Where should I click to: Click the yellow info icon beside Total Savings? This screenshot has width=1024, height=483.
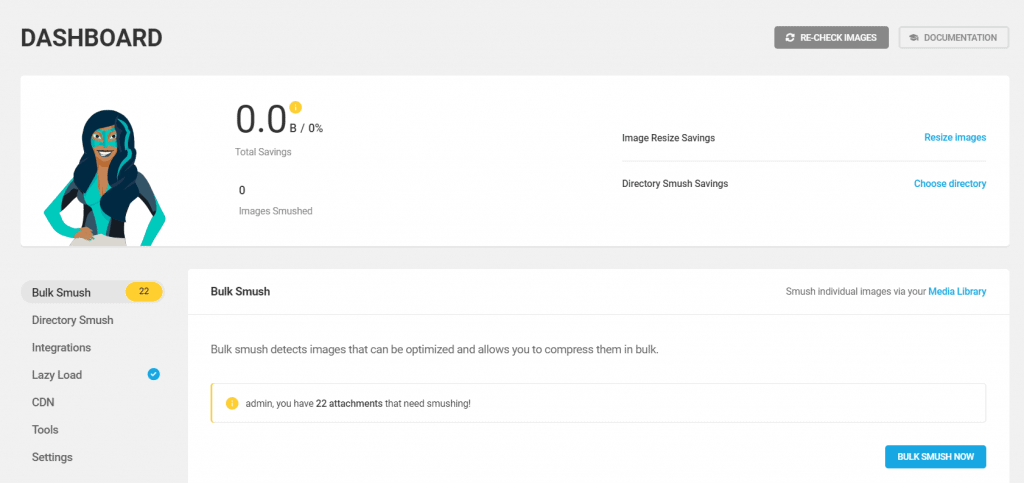295,108
